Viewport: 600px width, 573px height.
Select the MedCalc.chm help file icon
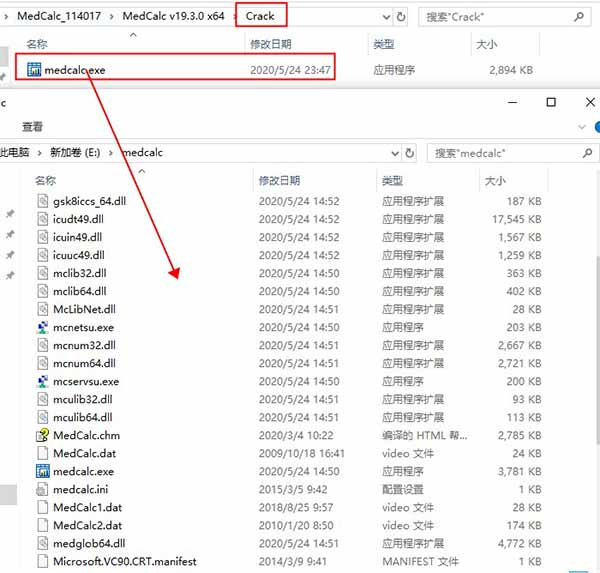[x=42, y=435]
